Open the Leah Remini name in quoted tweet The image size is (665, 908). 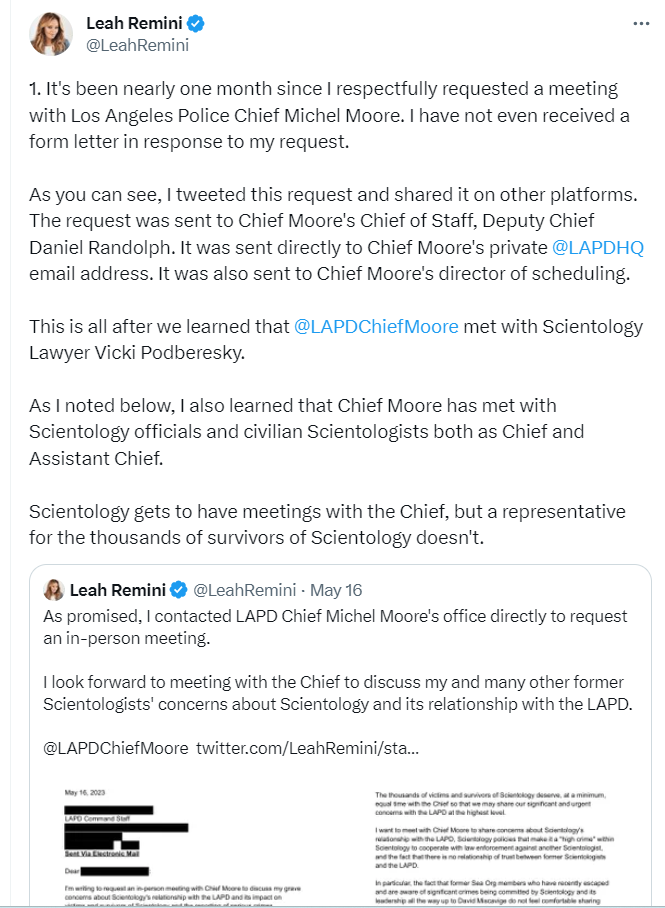coord(117,589)
